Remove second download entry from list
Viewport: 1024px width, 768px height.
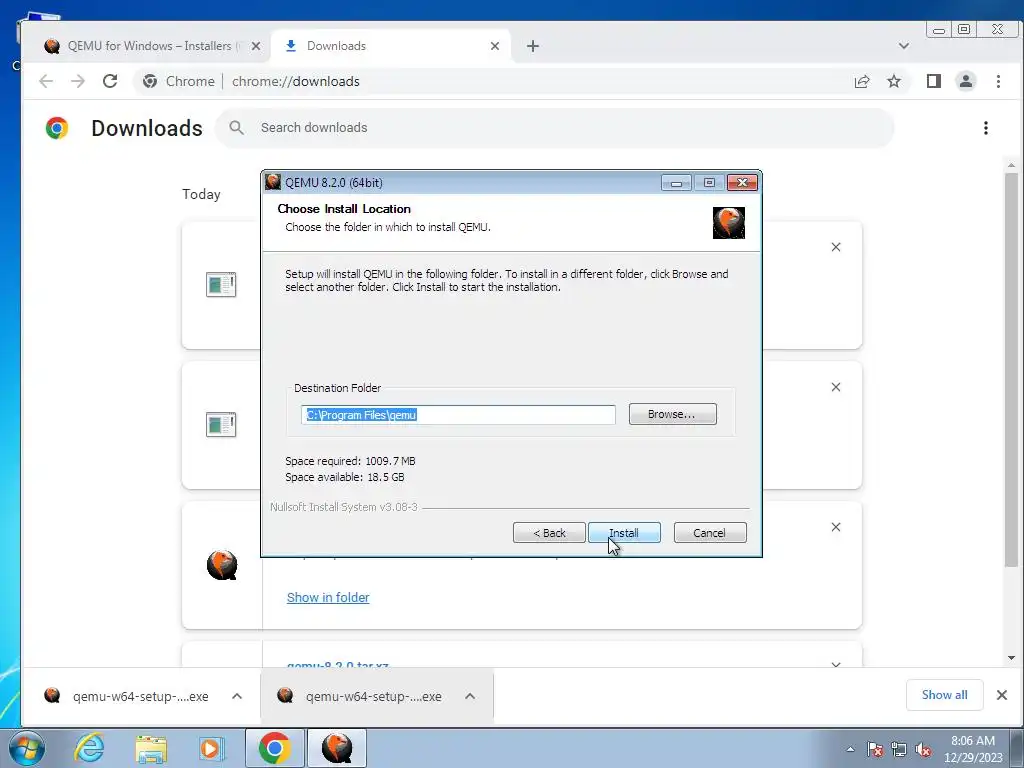point(836,387)
